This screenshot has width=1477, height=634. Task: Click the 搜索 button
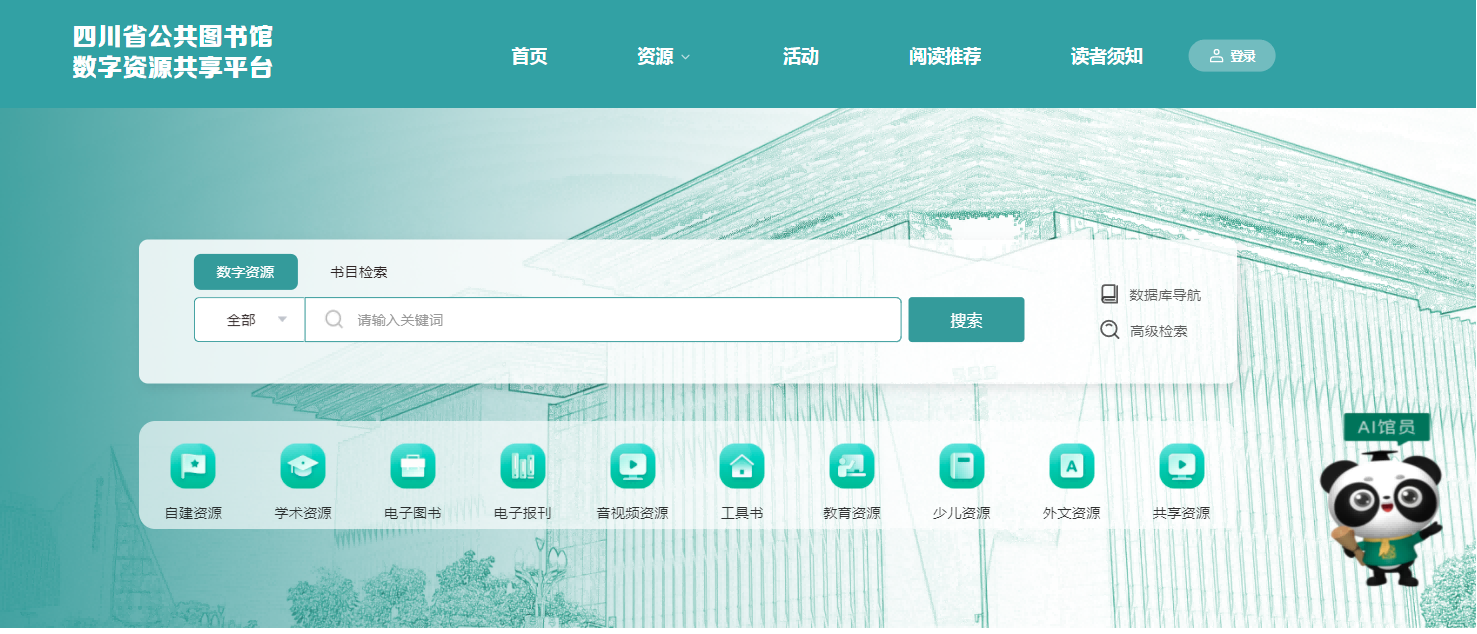[966, 320]
